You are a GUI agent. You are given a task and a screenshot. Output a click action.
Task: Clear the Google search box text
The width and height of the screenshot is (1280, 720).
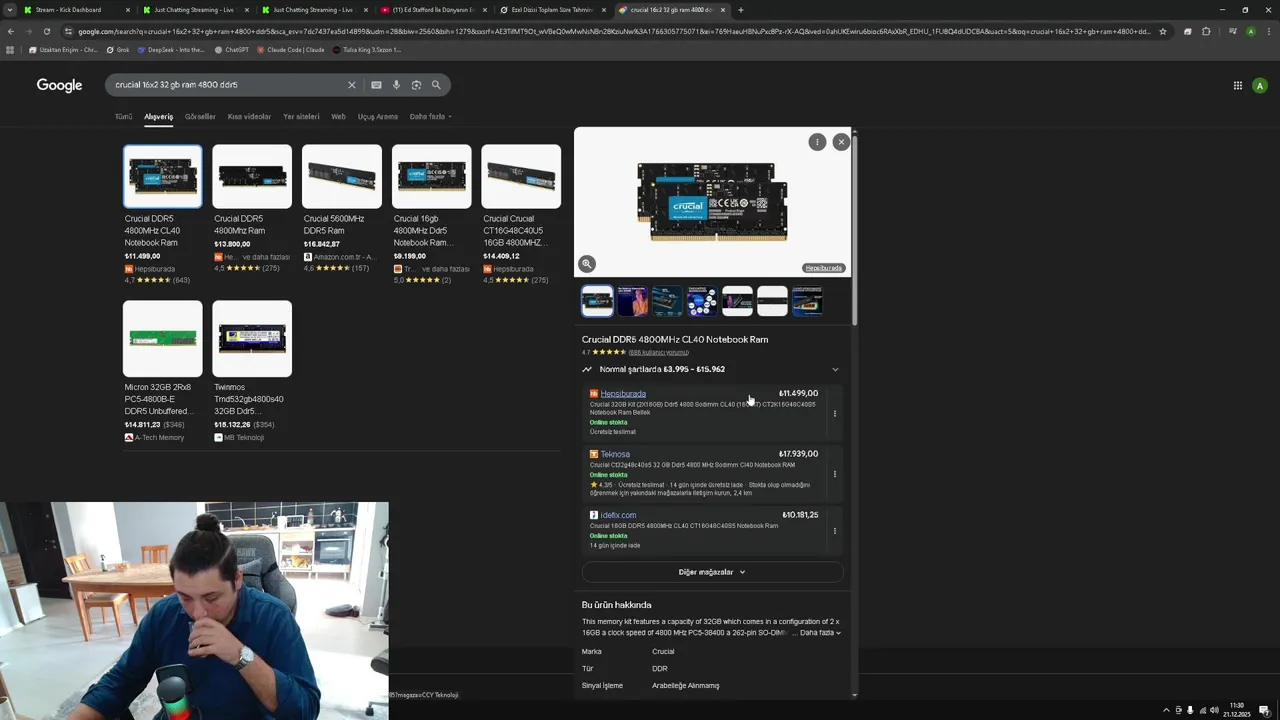351,85
